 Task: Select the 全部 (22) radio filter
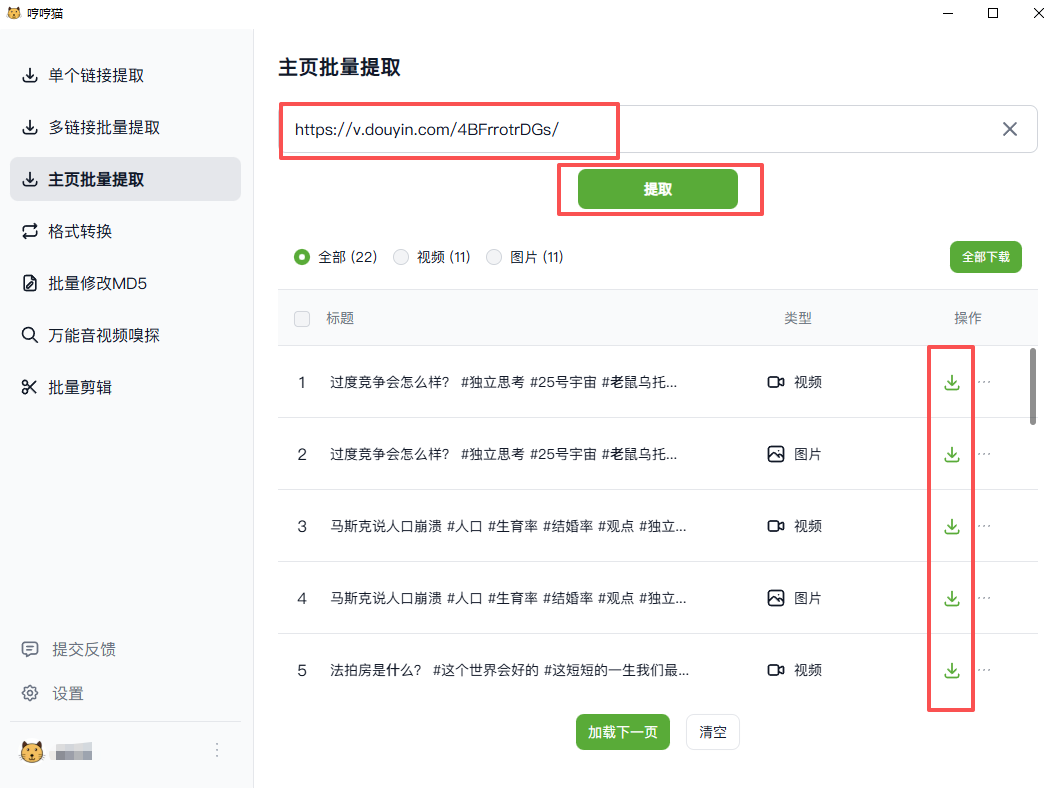tap(302, 257)
